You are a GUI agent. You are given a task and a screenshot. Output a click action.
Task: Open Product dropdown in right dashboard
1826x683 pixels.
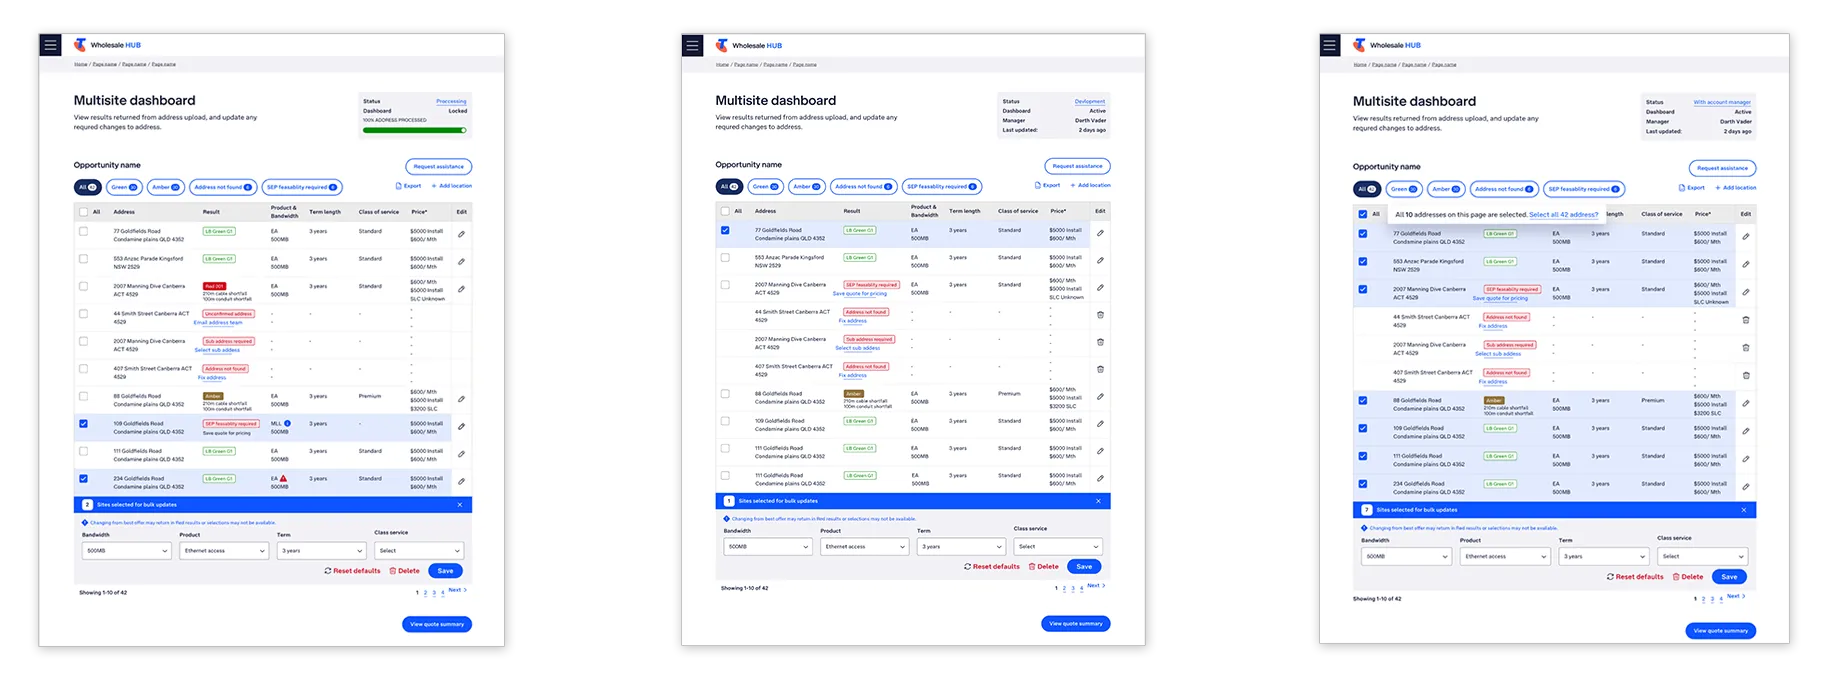1505,557
